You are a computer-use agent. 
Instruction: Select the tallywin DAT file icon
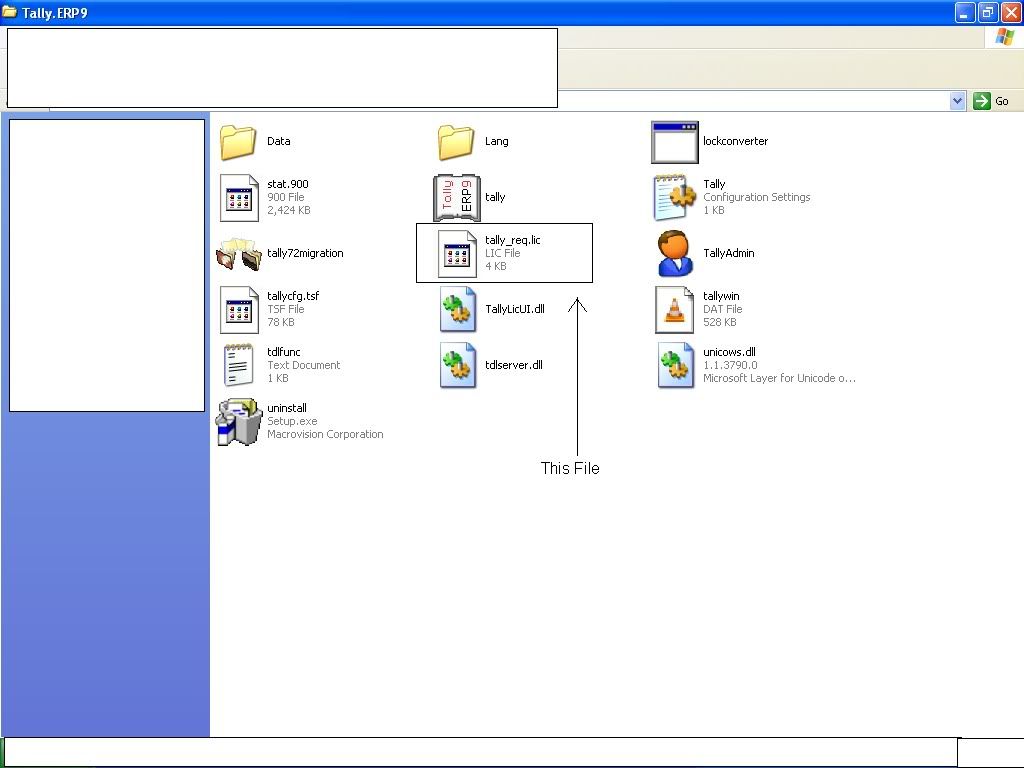(x=675, y=310)
